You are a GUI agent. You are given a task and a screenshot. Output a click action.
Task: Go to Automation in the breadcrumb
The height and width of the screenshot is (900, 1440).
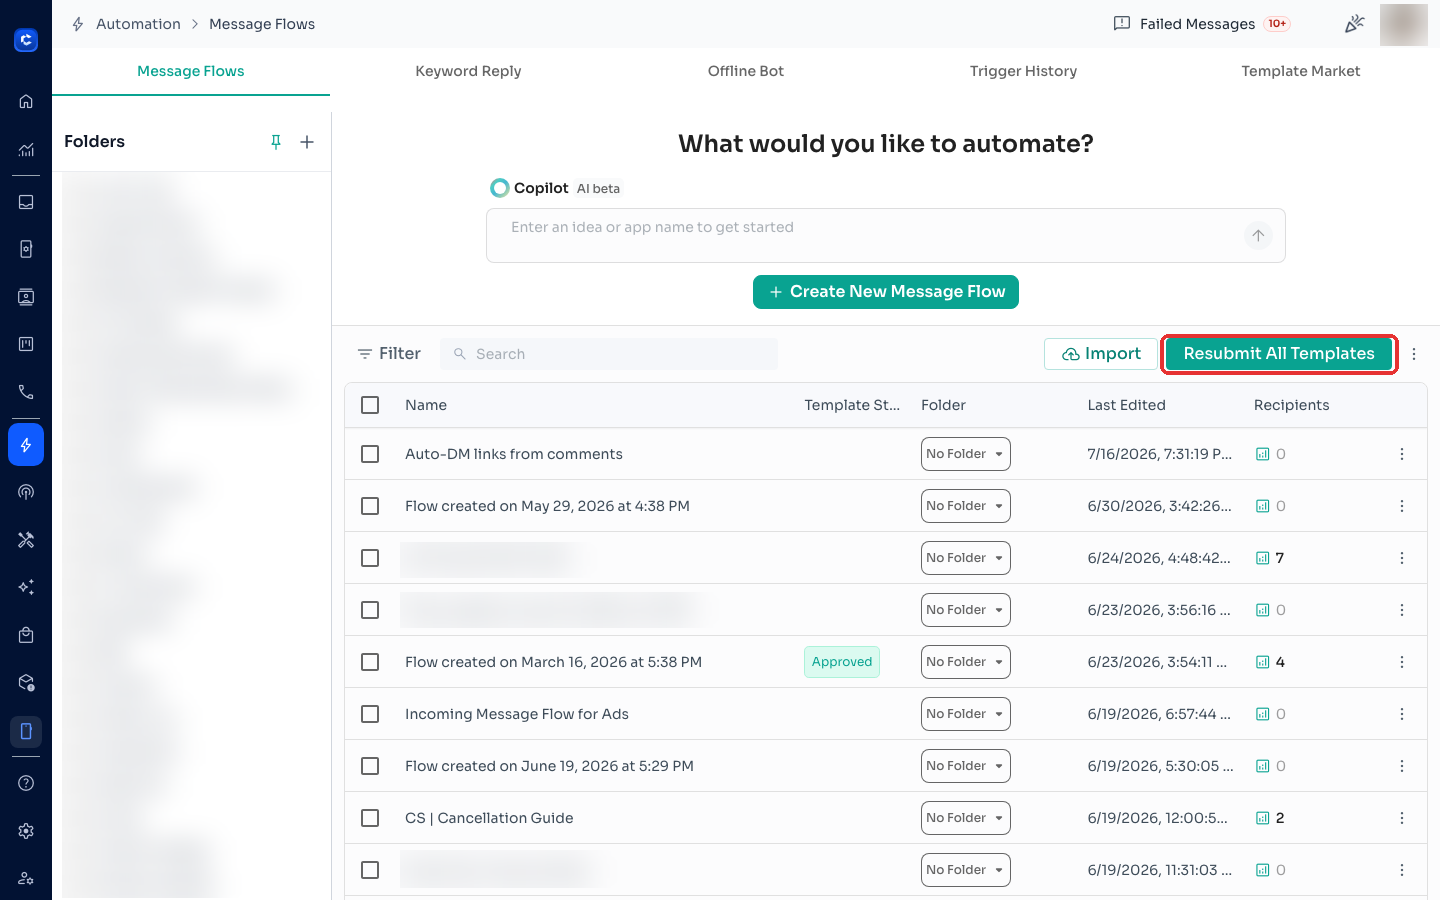point(138,24)
